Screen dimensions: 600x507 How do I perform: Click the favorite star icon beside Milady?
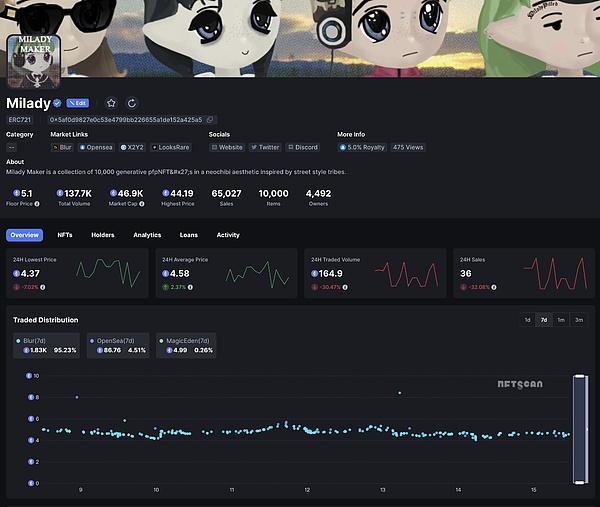[x=111, y=103]
